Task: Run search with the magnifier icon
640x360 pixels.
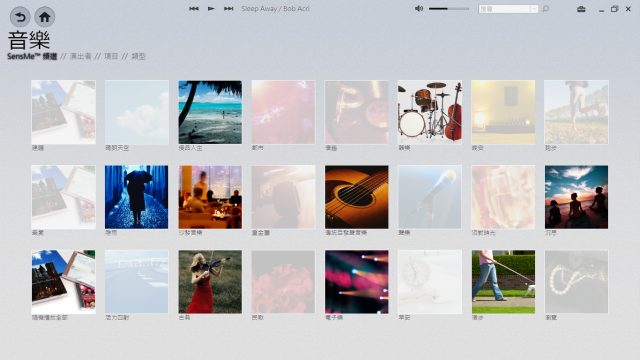Action: click(x=546, y=9)
